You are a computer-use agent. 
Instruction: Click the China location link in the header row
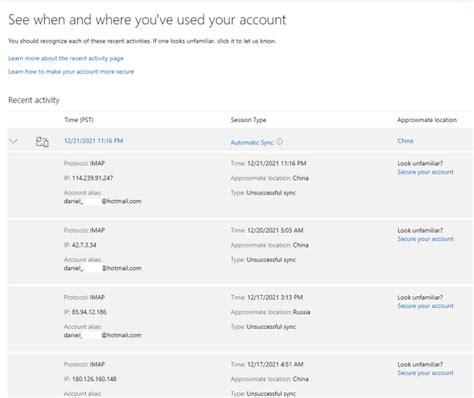[405, 141]
